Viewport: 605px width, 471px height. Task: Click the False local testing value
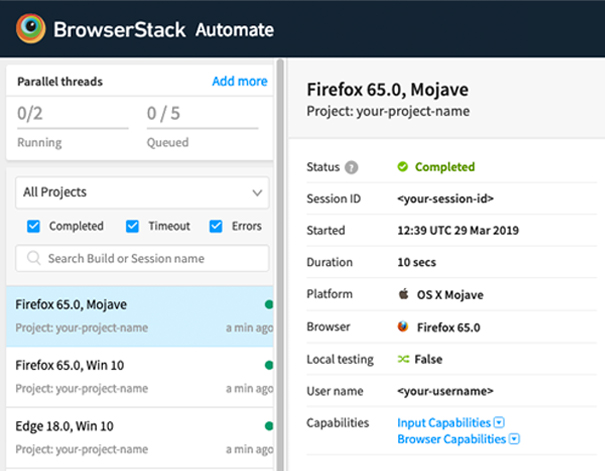pyautogui.click(x=428, y=359)
